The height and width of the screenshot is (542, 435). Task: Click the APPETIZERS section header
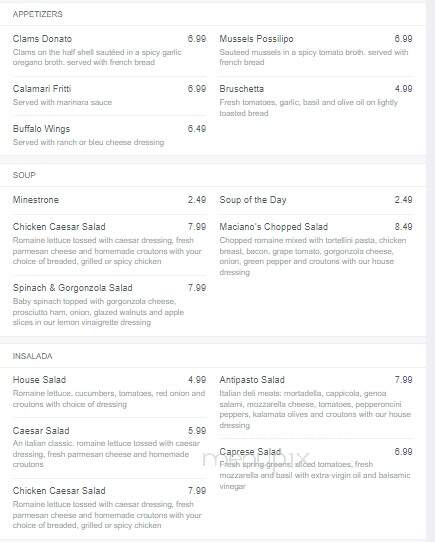click(x=38, y=14)
